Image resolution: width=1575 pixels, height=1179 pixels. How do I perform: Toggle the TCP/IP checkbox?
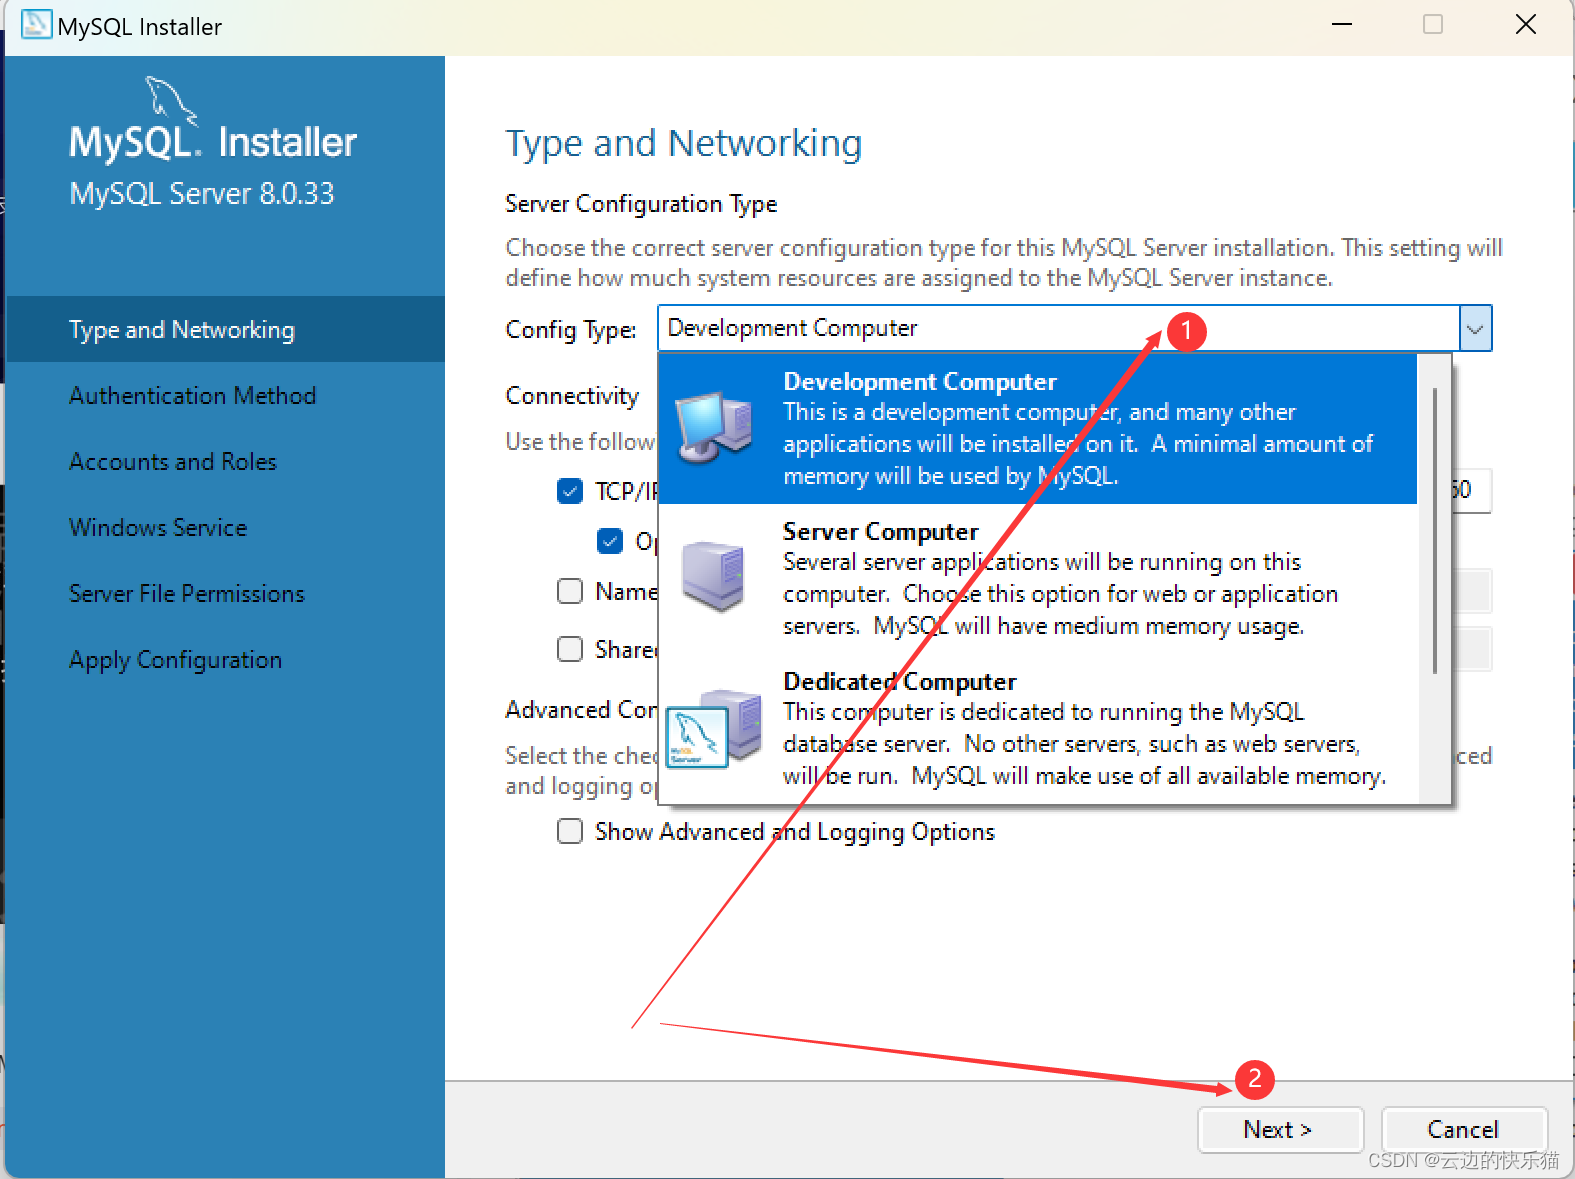(x=570, y=491)
